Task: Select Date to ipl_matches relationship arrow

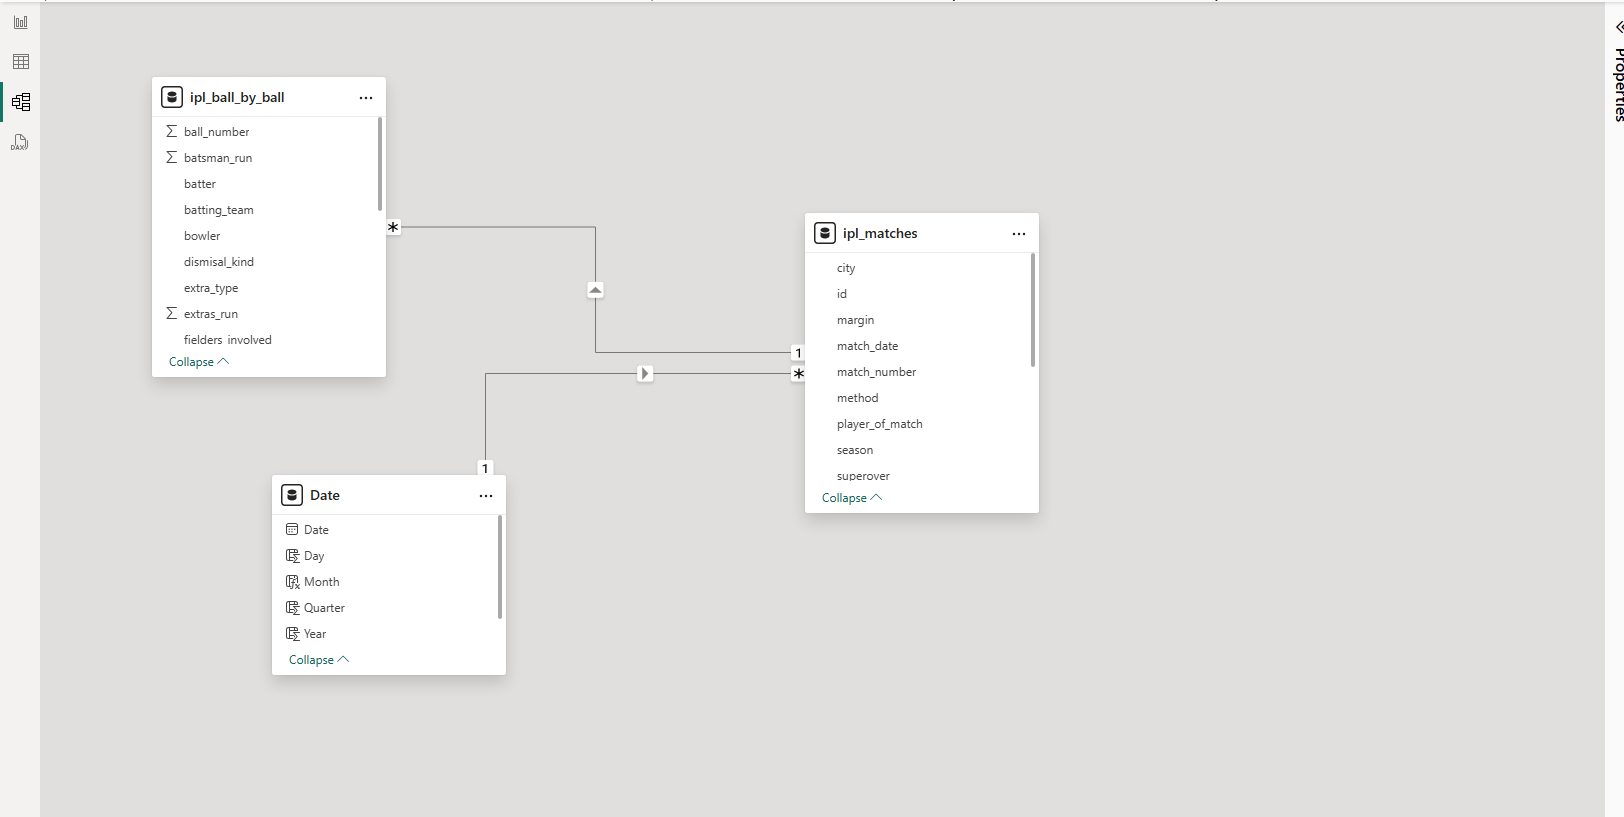Action: click(645, 374)
